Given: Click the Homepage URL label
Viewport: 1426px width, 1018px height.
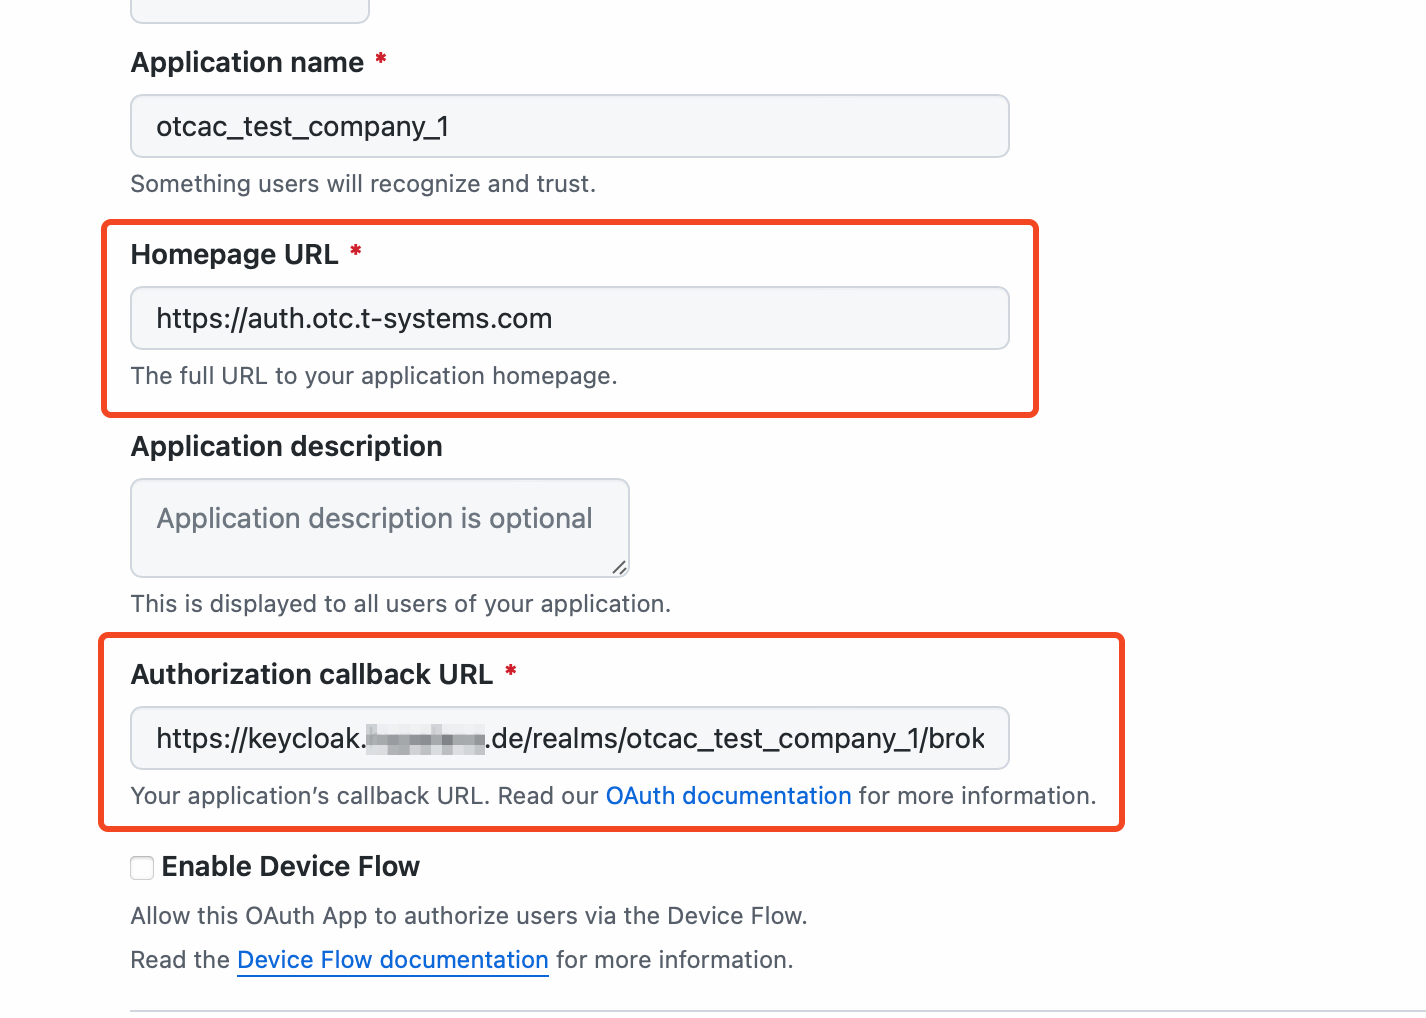Looking at the screenshot, I should click(x=234, y=255).
